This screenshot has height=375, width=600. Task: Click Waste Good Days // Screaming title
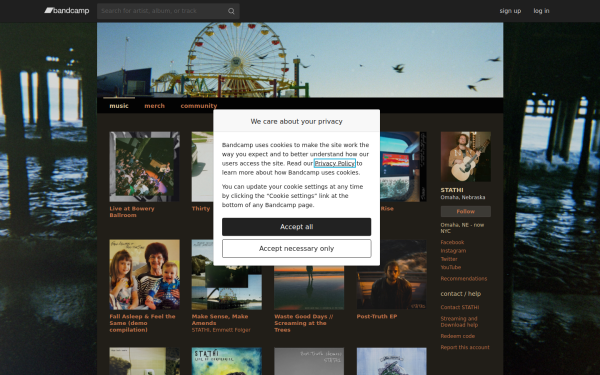coord(304,323)
